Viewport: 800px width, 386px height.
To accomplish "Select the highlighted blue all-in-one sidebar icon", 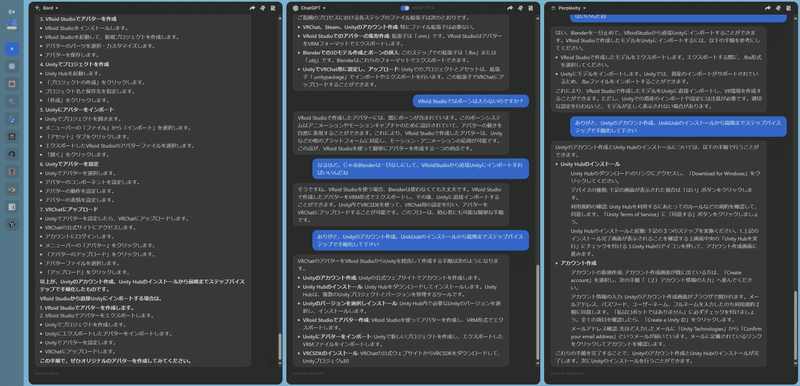I will tap(12, 48).
